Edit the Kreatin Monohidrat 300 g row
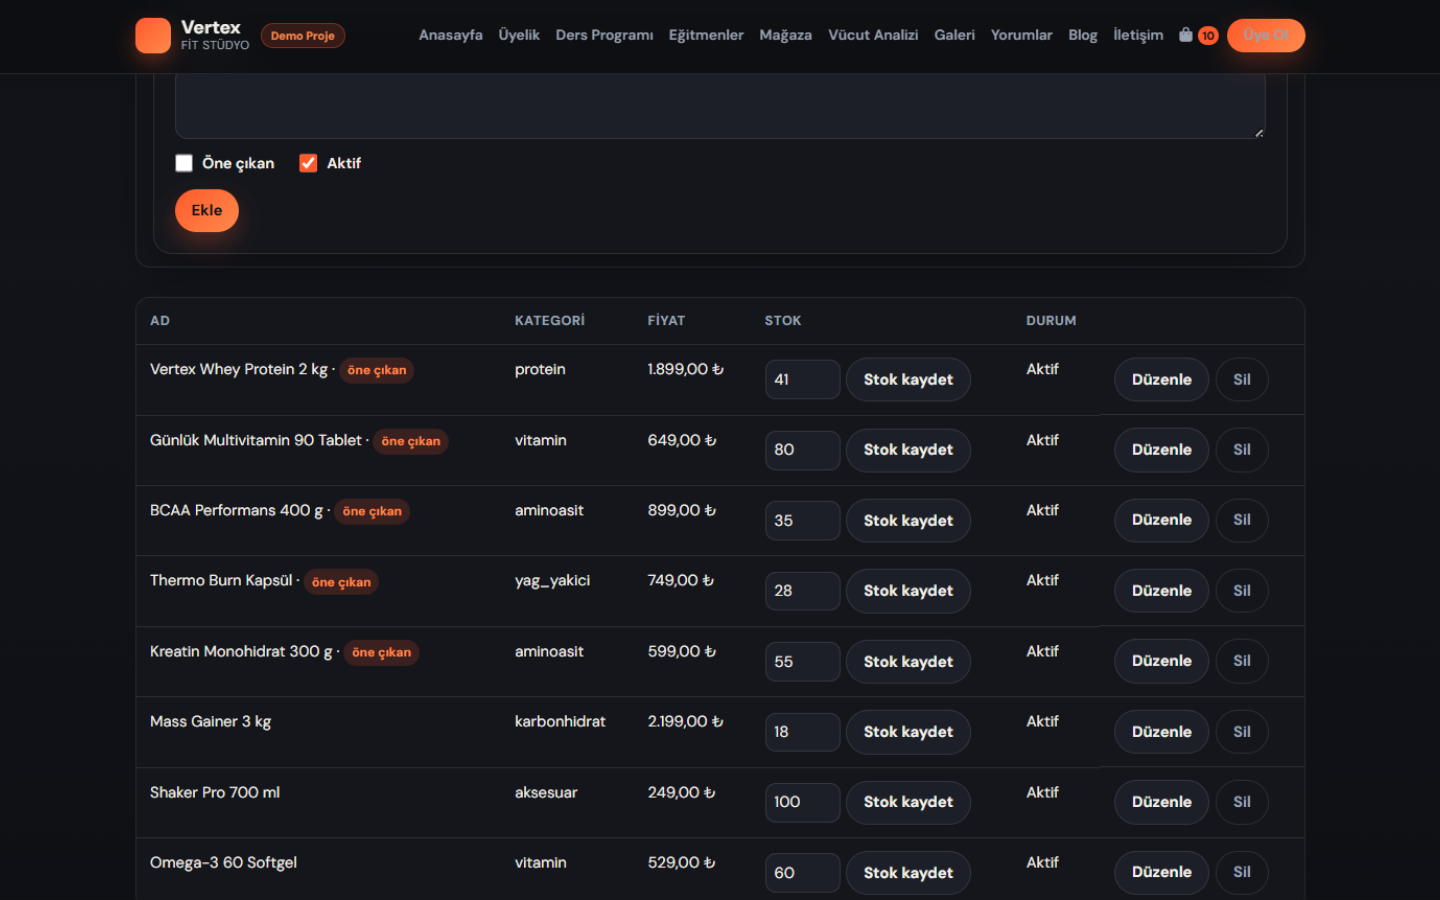The image size is (1440, 900). [x=1161, y=661]
